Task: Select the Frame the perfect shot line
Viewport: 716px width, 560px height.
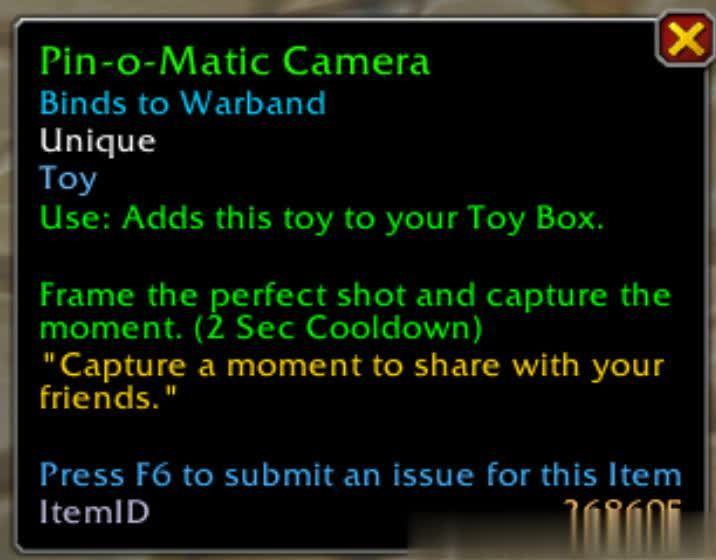Action: (355, 297)
